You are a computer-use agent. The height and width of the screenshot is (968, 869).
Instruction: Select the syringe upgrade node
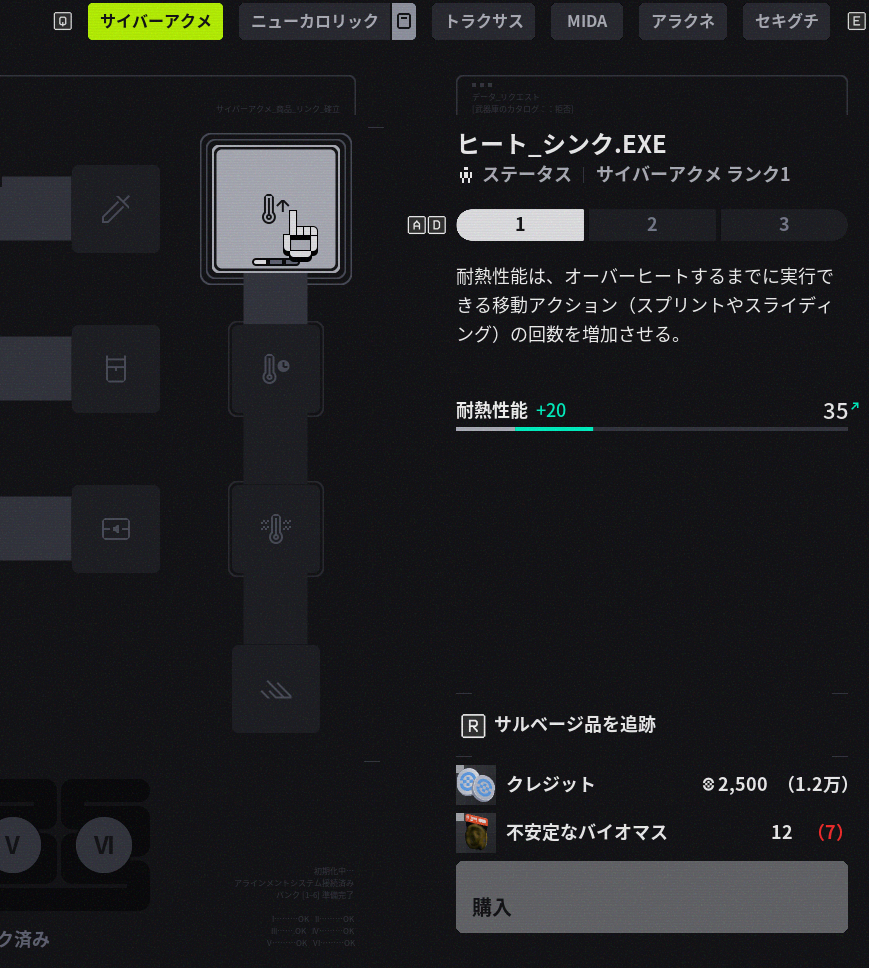coord(116,209)
